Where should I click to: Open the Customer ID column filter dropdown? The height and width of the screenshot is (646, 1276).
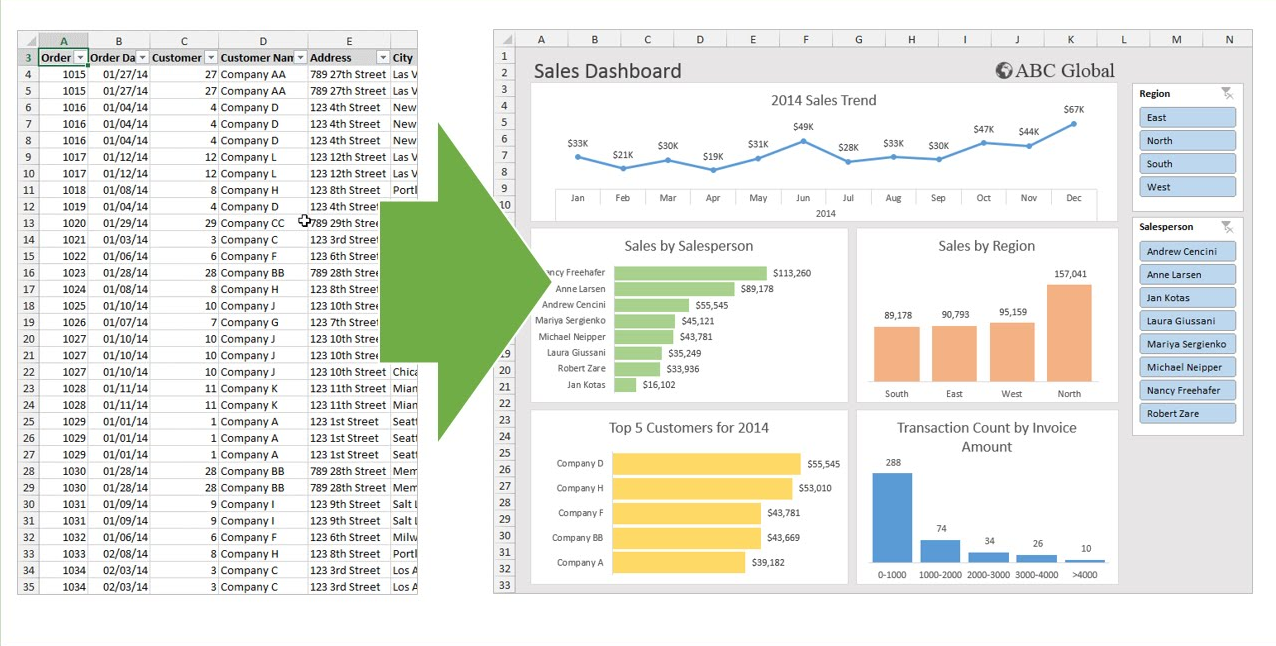click(x=210, y=58)
